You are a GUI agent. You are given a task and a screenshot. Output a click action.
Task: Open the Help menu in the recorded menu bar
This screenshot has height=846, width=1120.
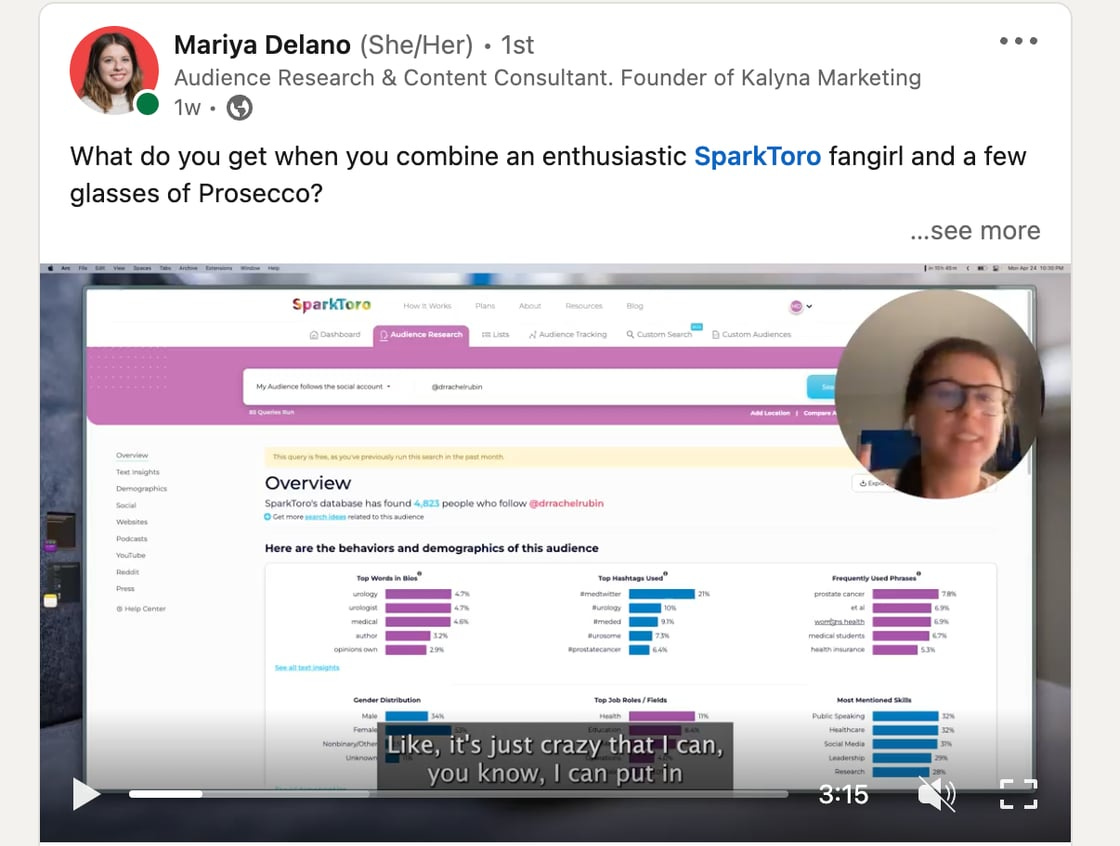[274, 268]
